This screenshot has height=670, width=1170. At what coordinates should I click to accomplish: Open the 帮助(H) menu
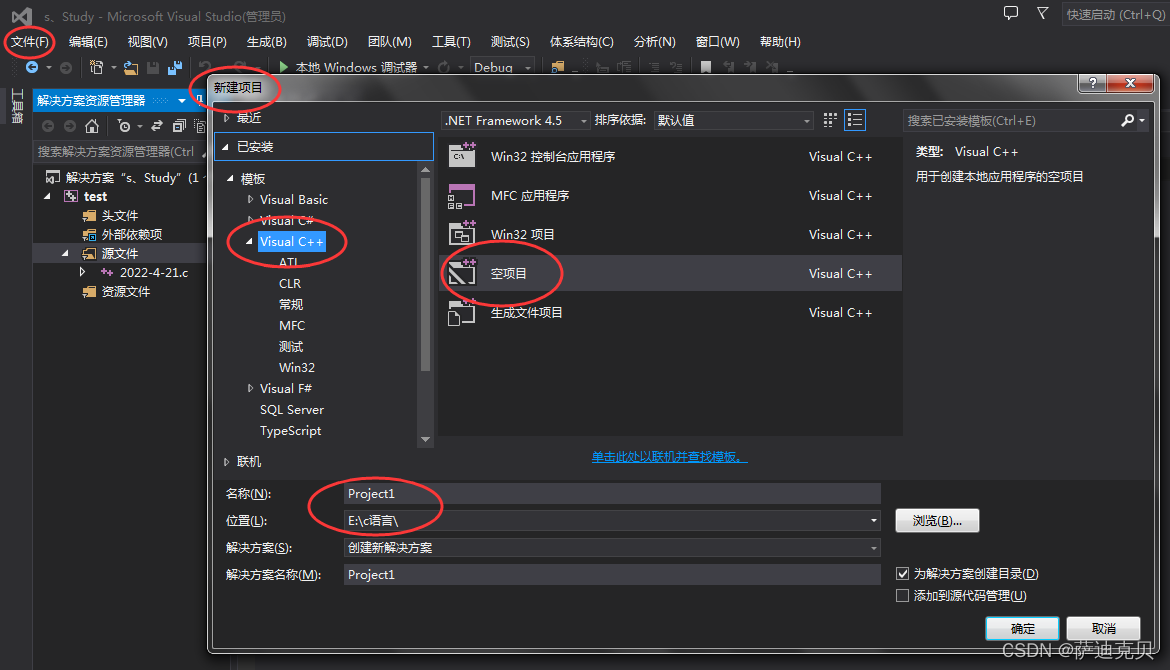780,42
